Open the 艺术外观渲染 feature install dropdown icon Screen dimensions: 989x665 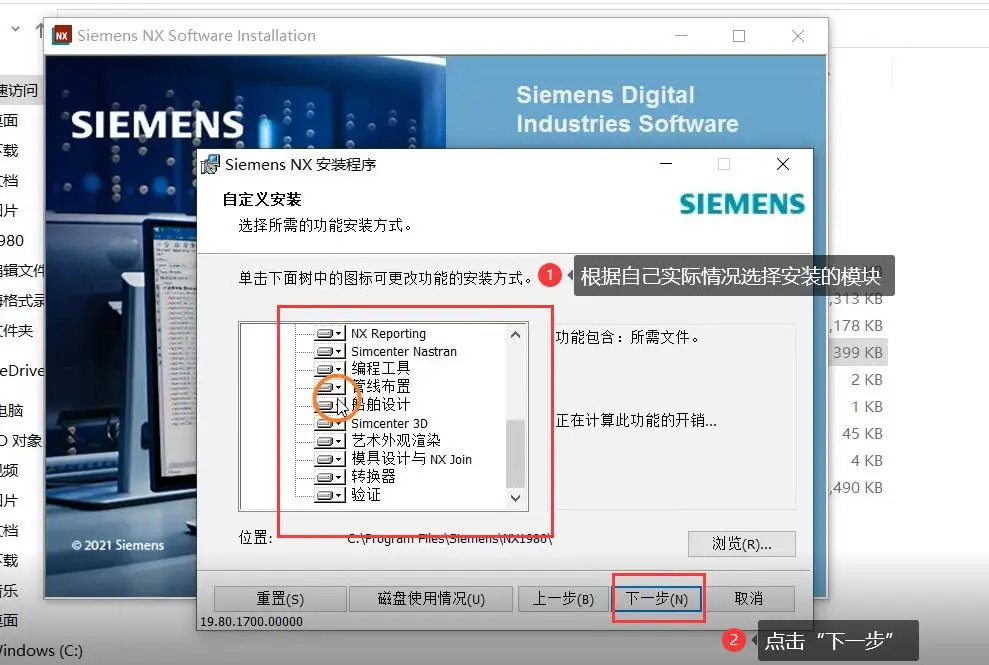pyautogui.click(x=330, y=441)
